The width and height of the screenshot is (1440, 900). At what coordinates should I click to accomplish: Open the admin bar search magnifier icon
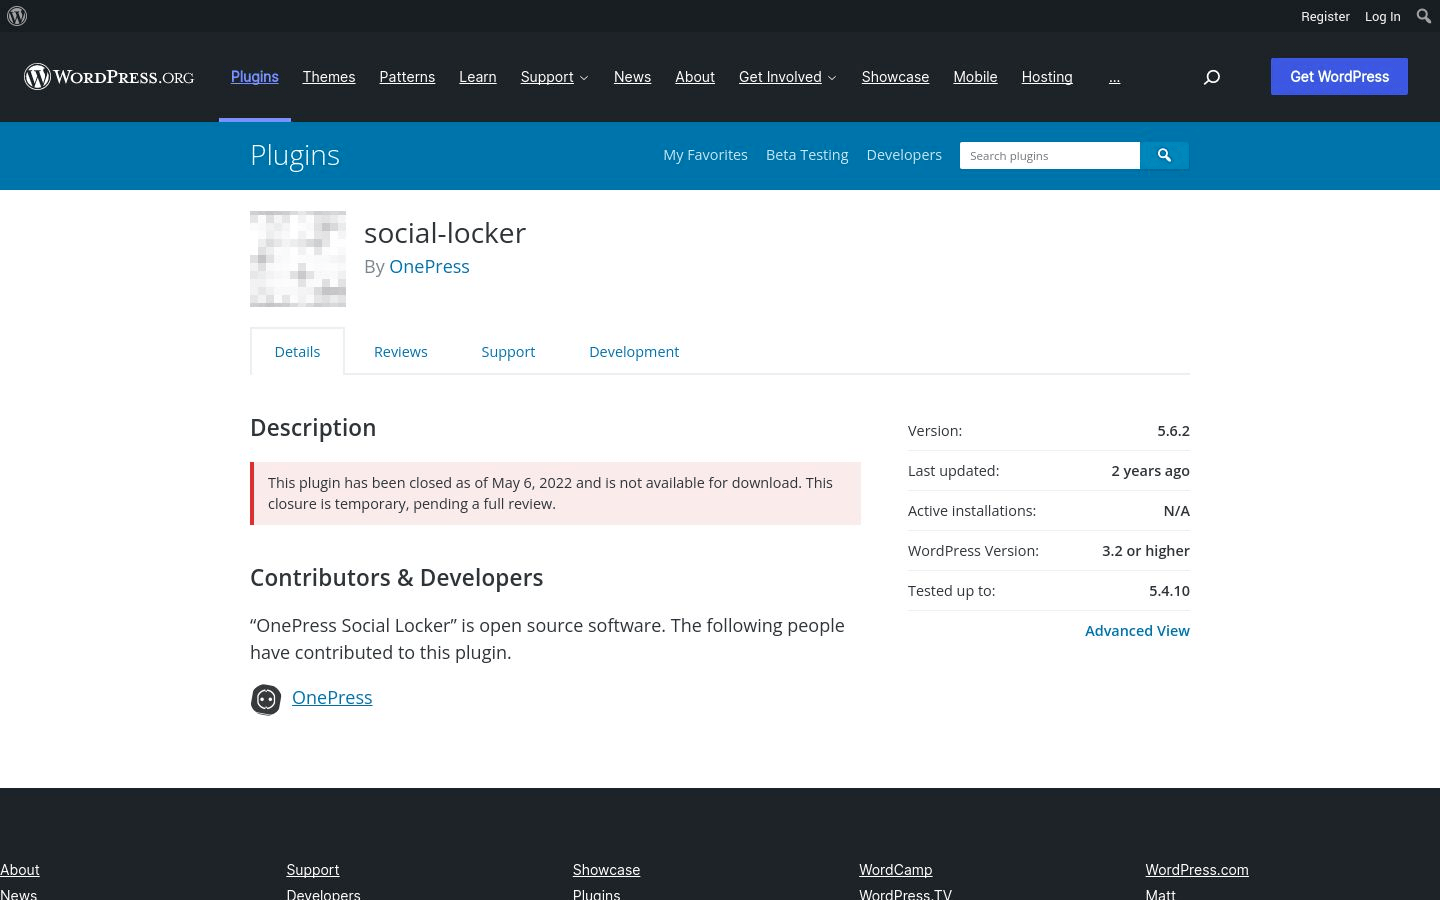coord(1423,16)
